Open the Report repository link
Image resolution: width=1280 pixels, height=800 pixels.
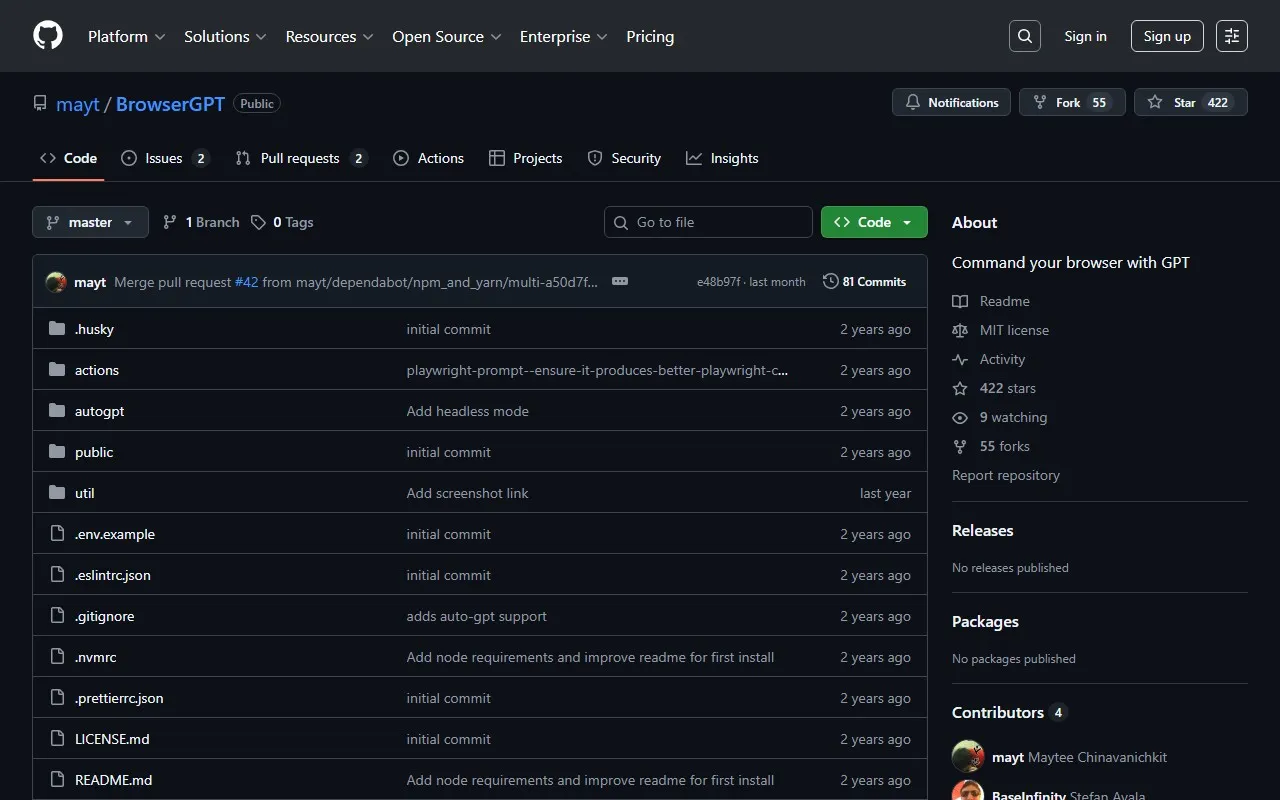[x=1005, y=475]
